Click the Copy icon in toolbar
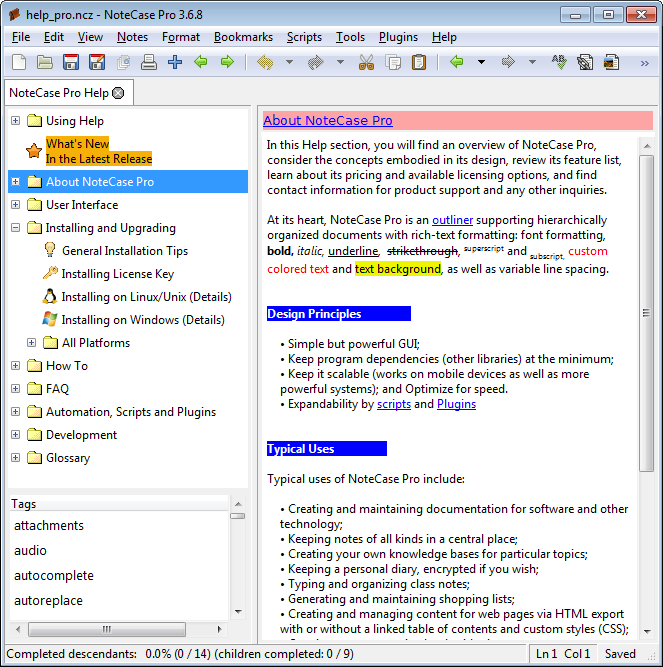The height and width of the screenshot is (667, 663). (393, 62)
